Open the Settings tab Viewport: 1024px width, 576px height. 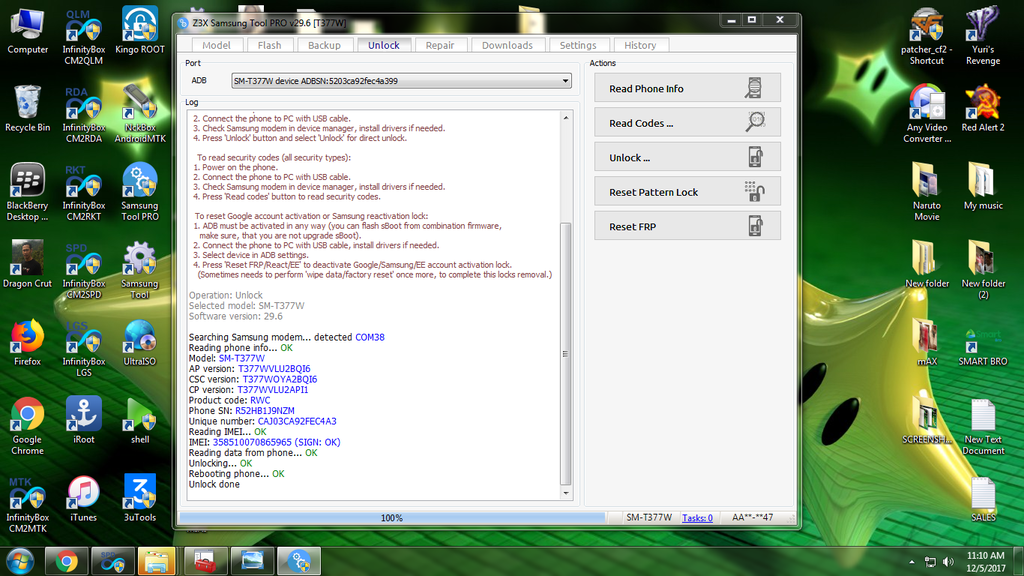tap(578, 45)
